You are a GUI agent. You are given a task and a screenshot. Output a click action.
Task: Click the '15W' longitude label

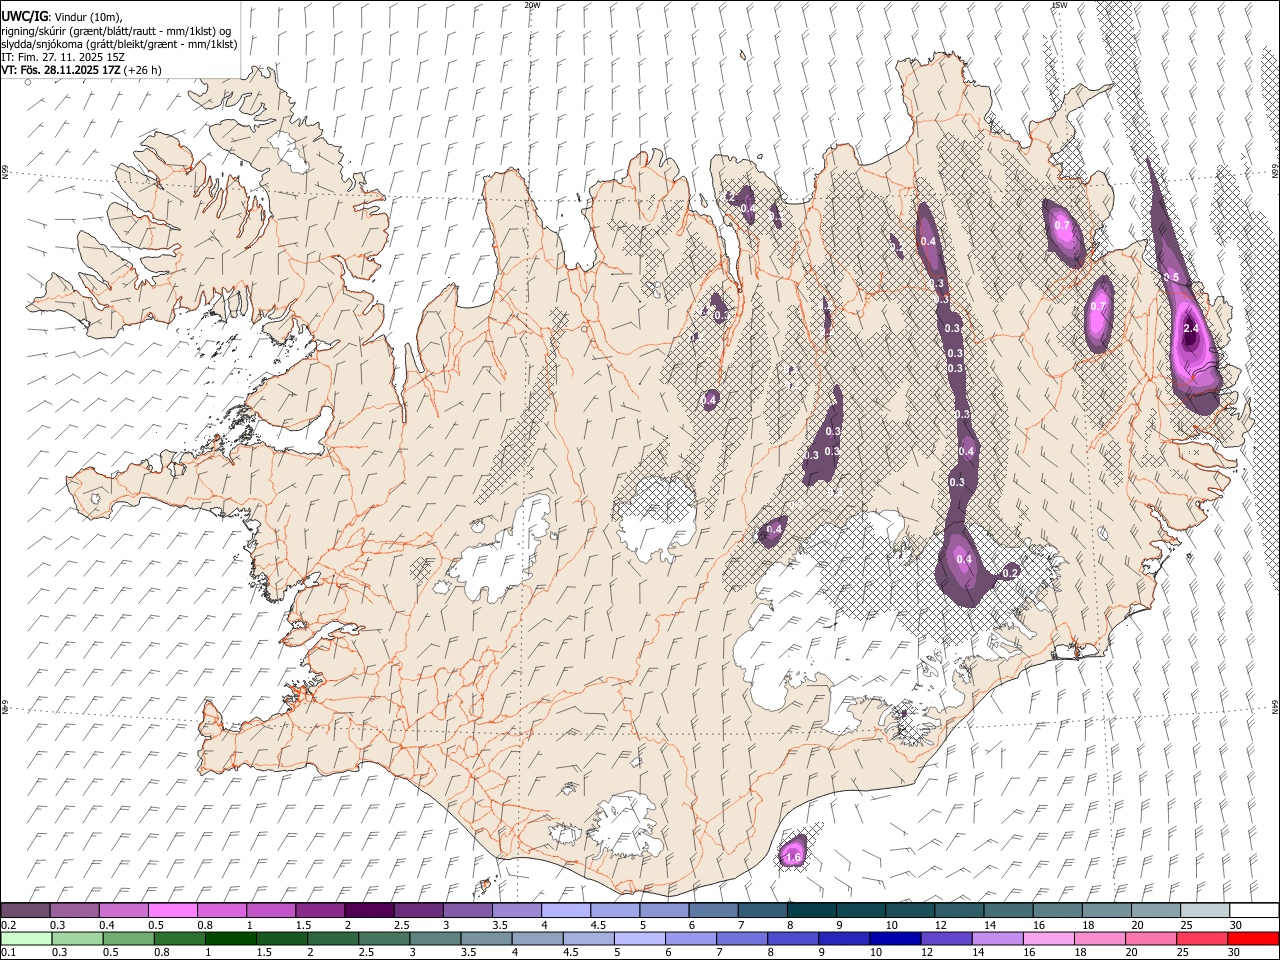click(1058, 5)
